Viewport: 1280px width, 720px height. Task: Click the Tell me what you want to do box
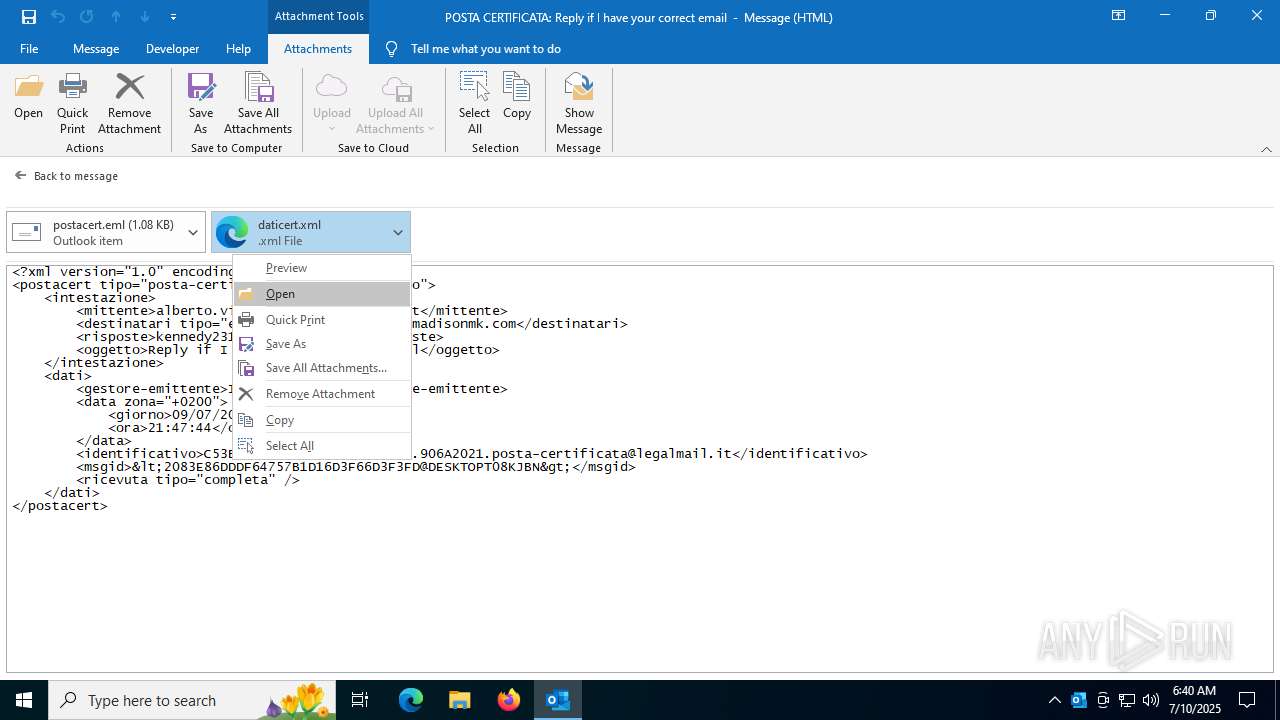click(x=485, y=48)
